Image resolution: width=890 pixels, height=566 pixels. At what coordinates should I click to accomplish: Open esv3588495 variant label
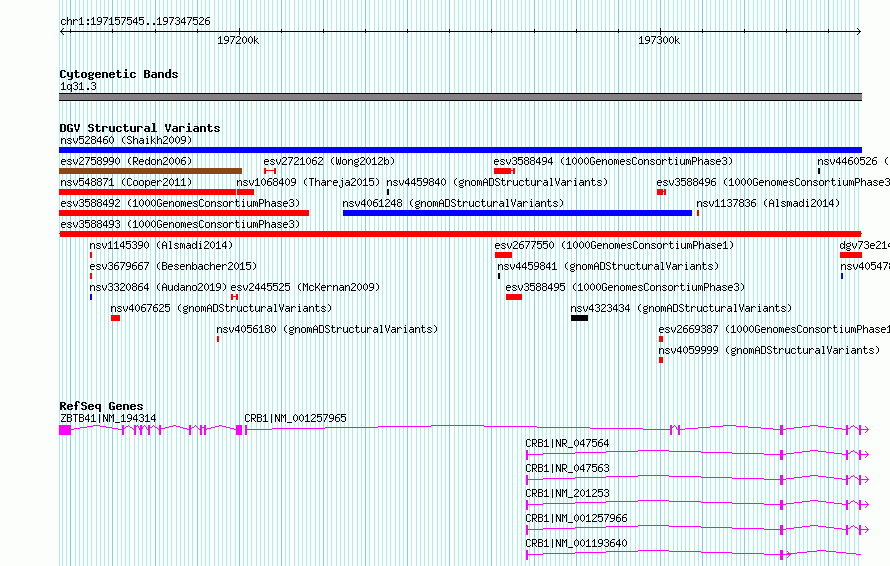pyautogui.click(x=625, y=287)
